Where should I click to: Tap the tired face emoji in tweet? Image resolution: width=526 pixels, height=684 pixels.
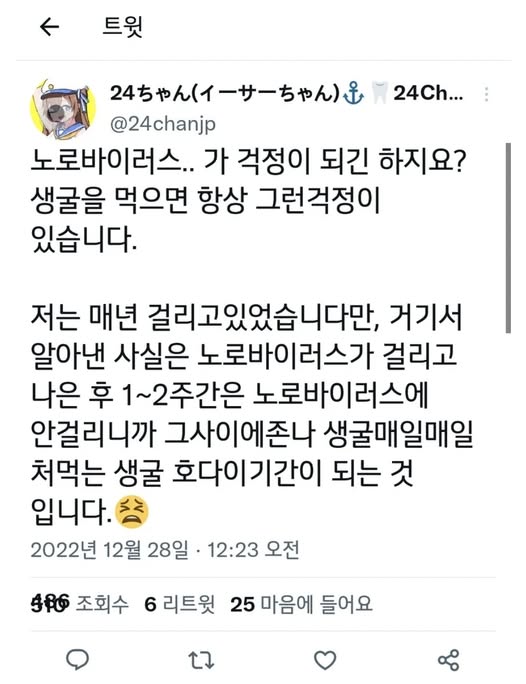132,512
